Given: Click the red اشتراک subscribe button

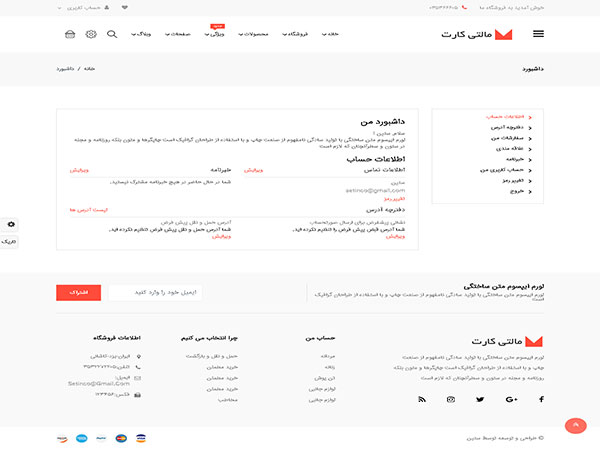Looking at the screenshot, I should pos(76,292).
